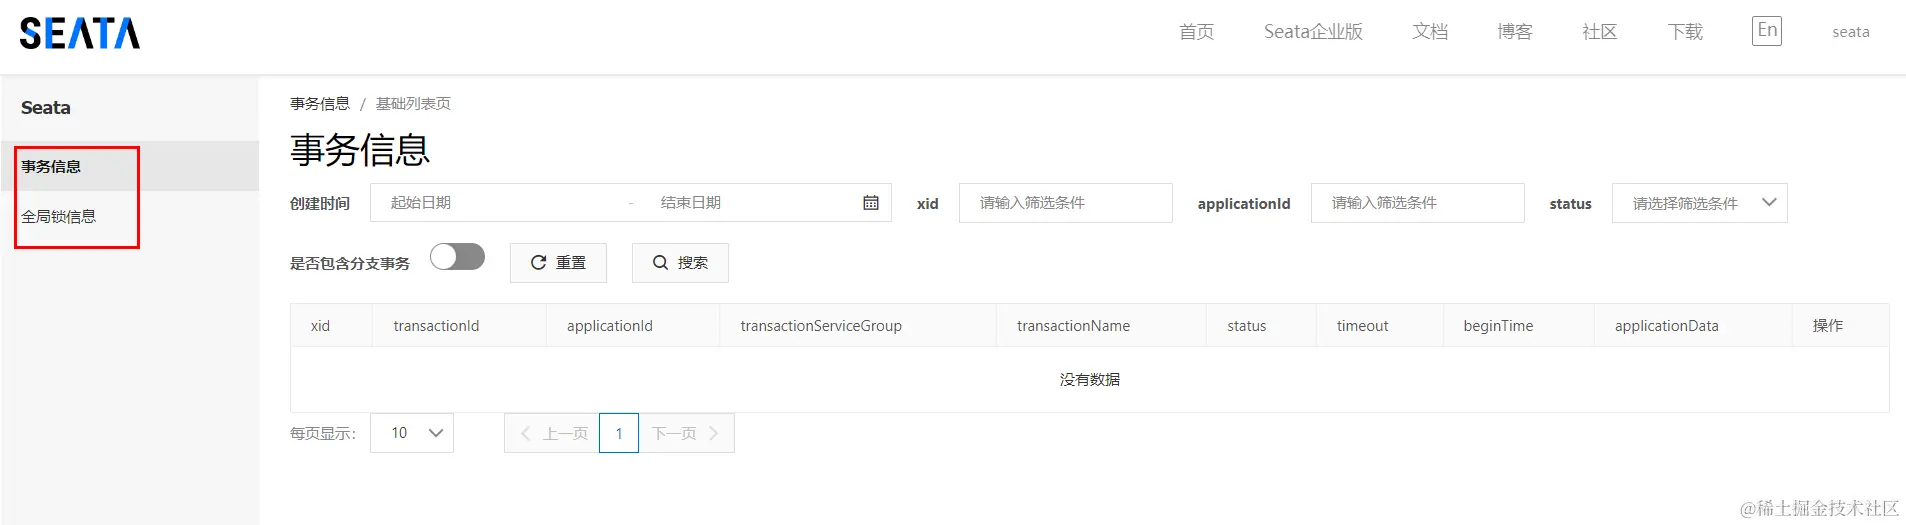Viewport: 1906px width, 525px height.
Task: Select 事务信息 in the sidebar
Action: (x=130, y=166)
